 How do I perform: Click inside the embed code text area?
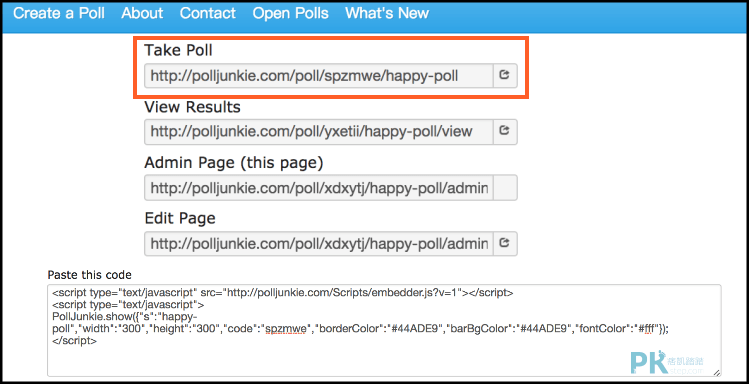[x=384, y=330]
